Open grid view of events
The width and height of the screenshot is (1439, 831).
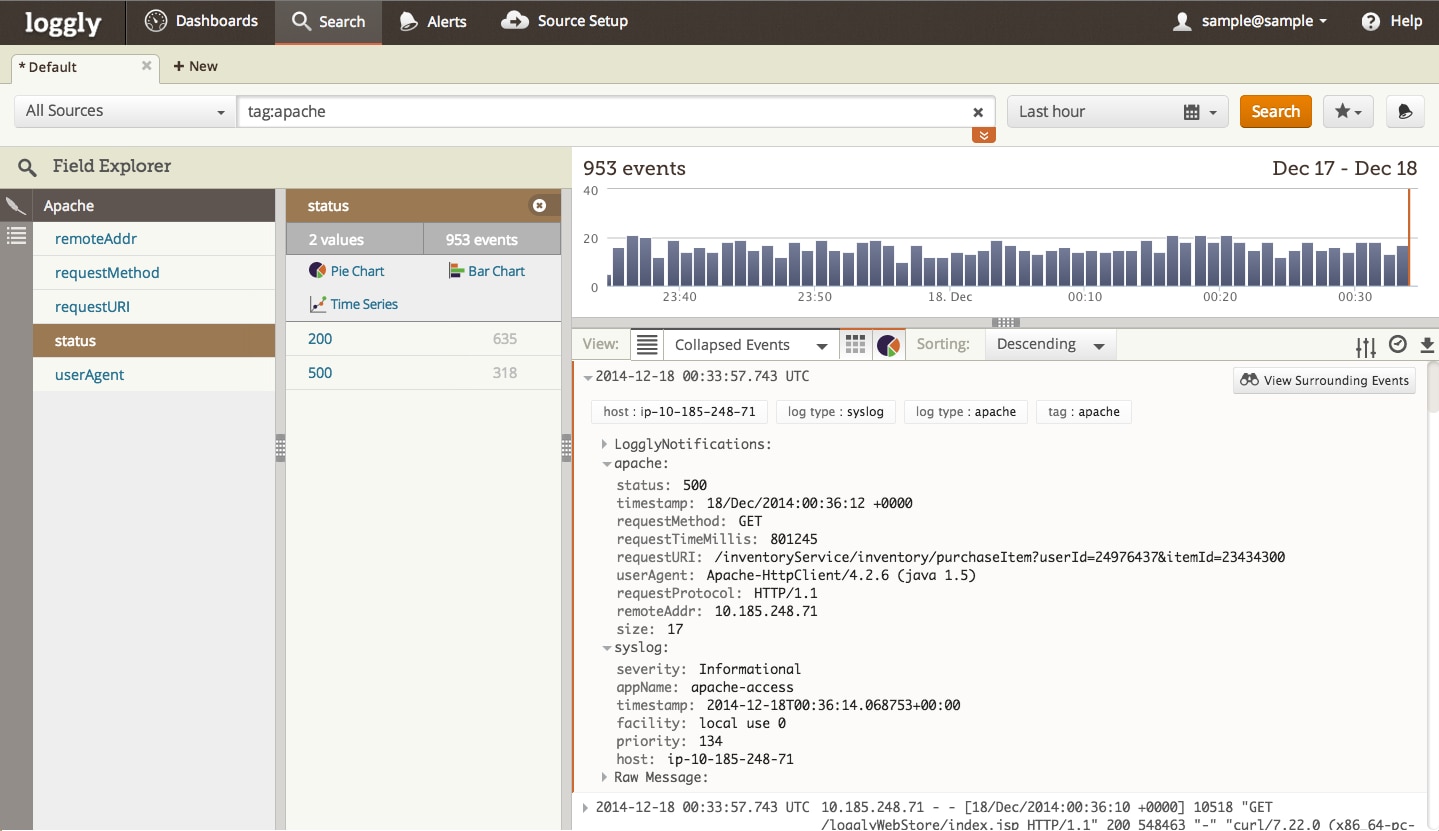coord(855,345)
